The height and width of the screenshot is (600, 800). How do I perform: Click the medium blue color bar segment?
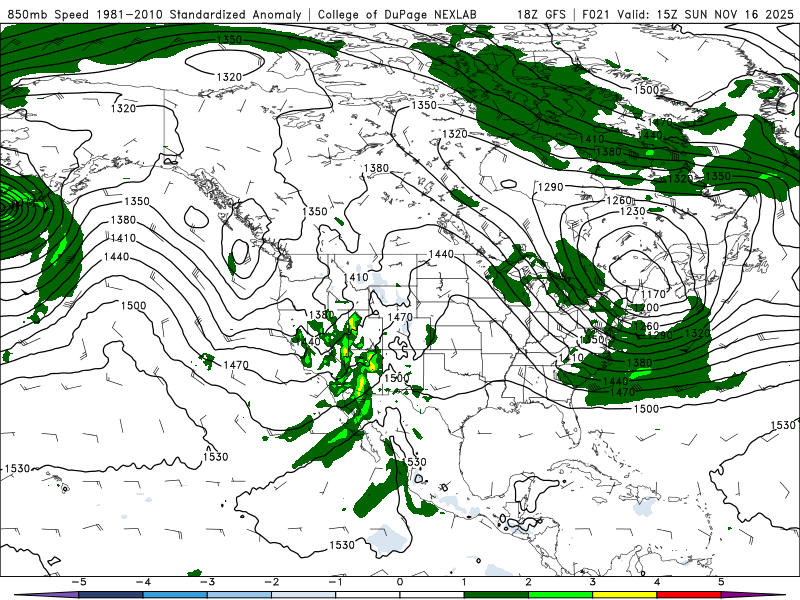tap(175, 595)
